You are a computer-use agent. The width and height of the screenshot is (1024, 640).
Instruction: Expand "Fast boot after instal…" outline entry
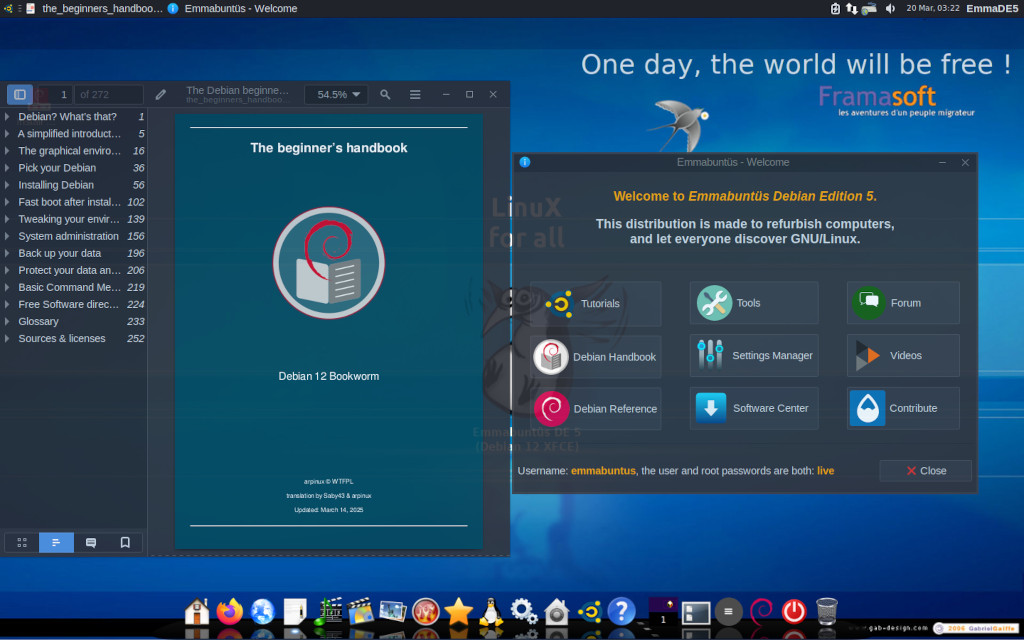[x=7, y=202]
